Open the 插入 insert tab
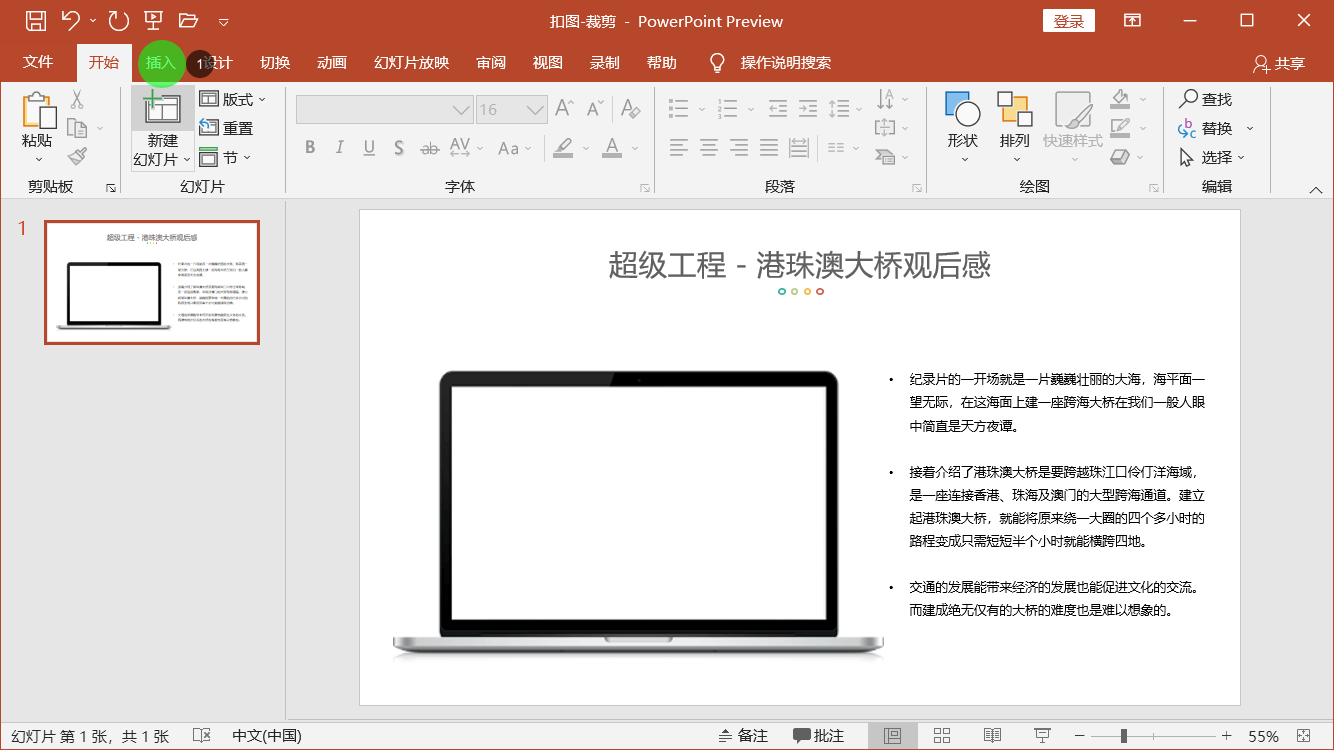1334x750 pixels. 161,63
